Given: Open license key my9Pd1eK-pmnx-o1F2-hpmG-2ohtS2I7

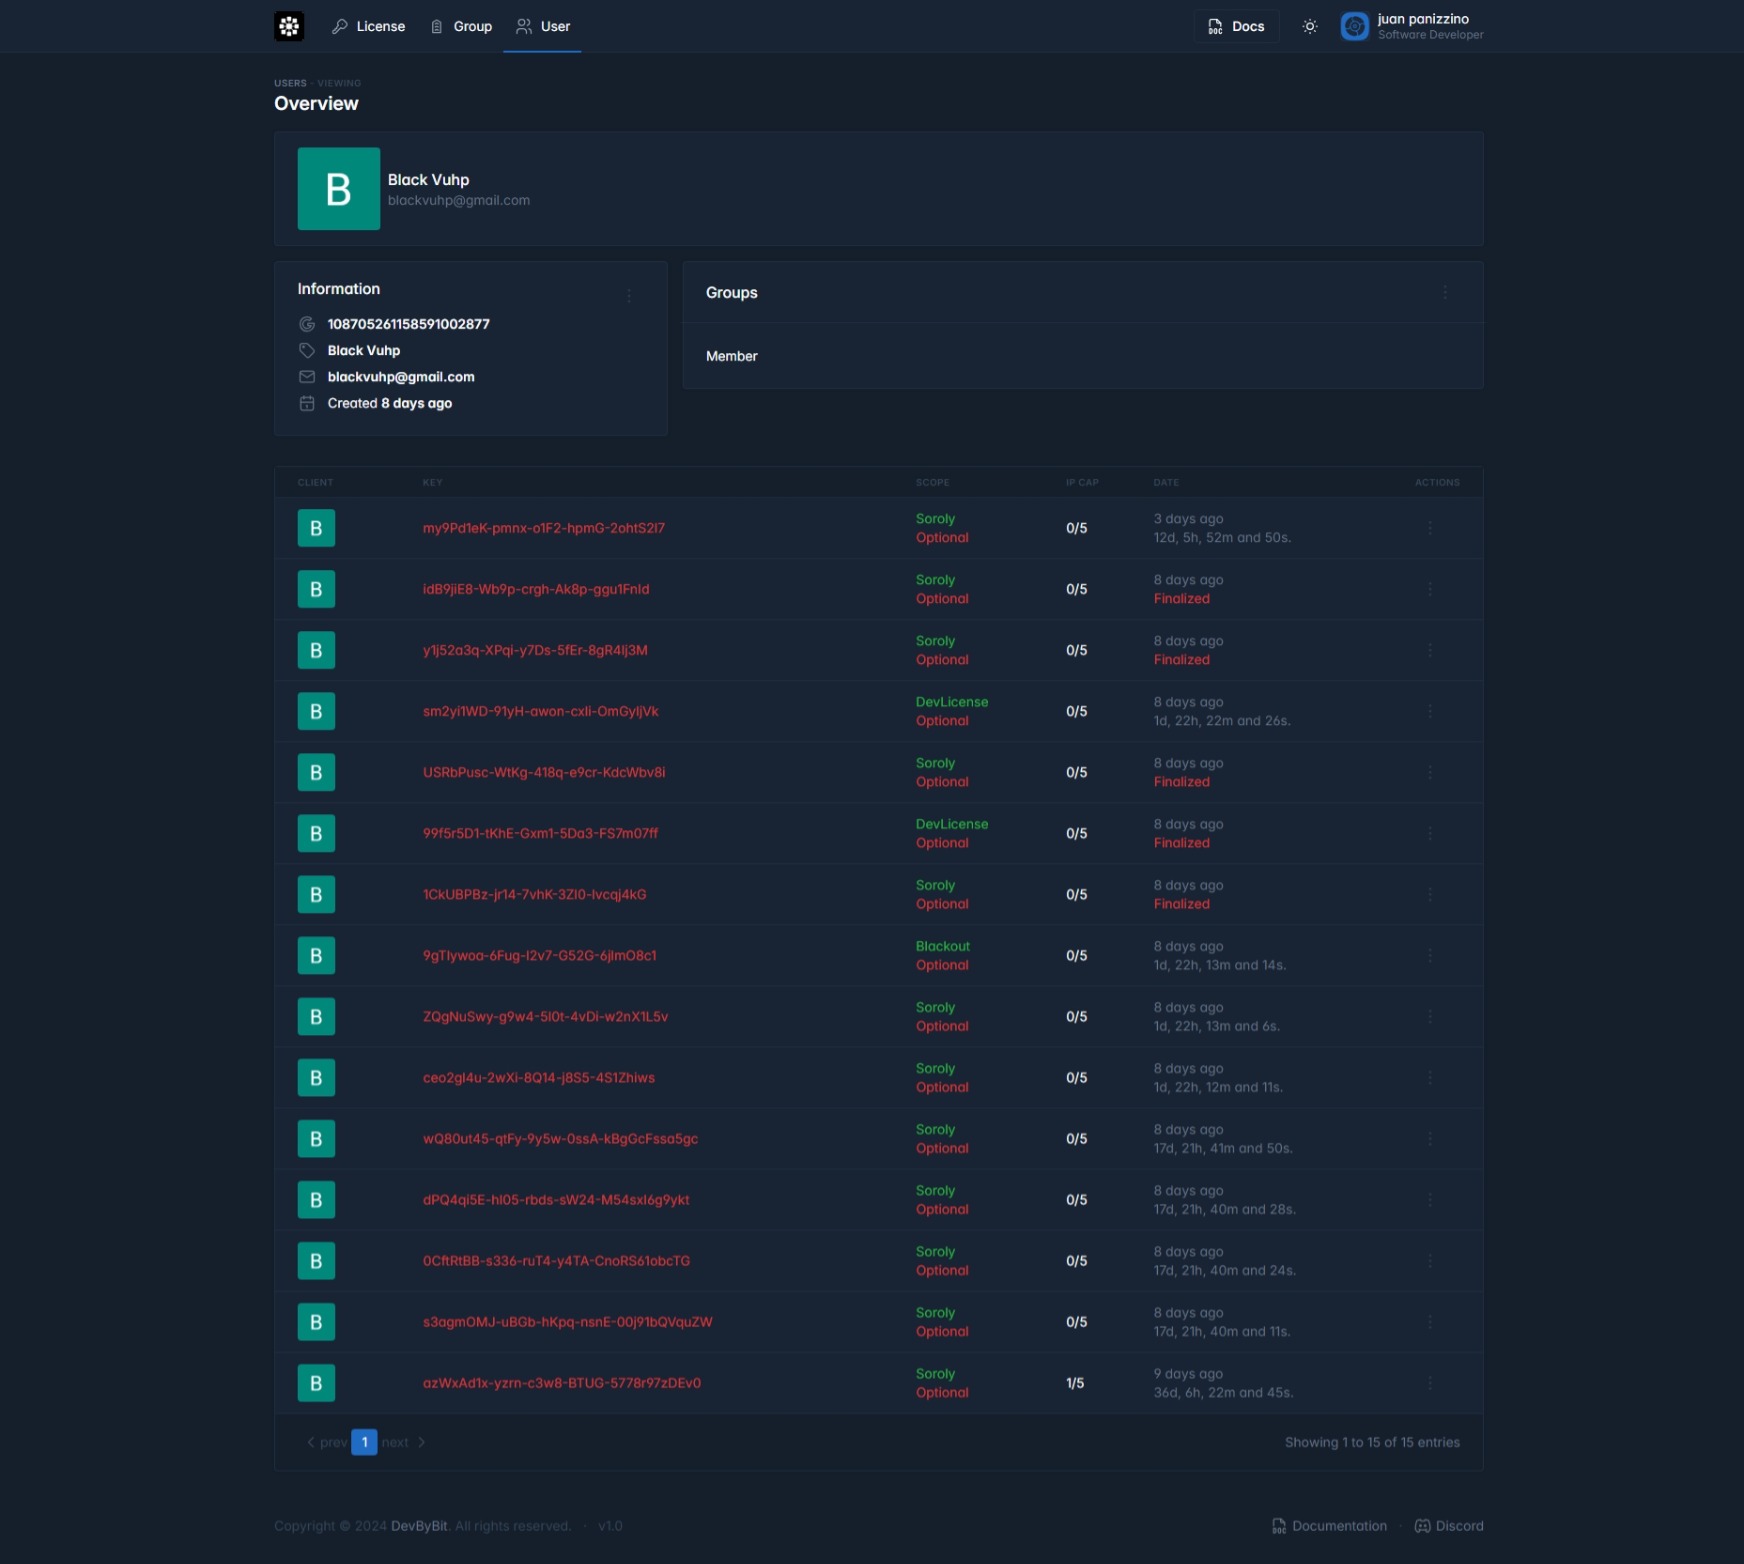Looking at the screenshot, I should [x=544, y=528].
